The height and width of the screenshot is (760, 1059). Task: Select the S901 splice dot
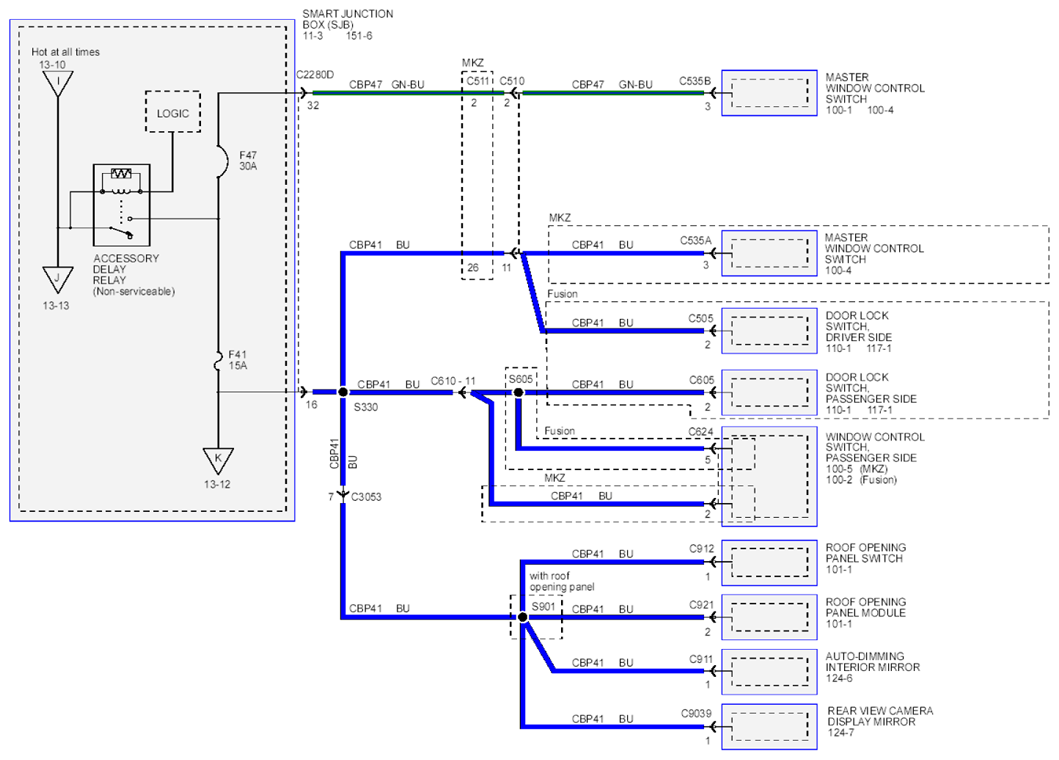coord(522,617)
